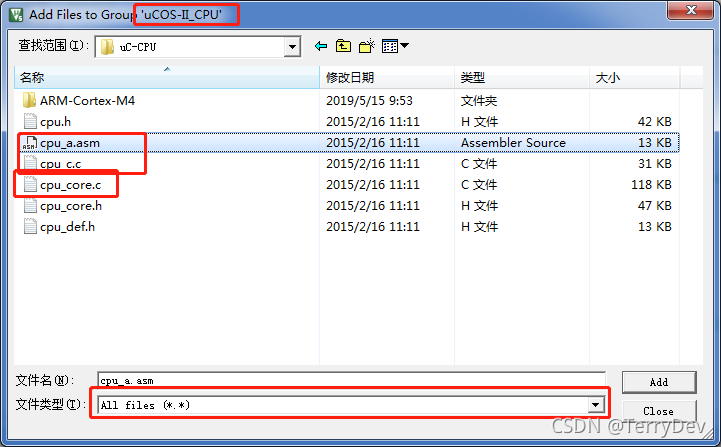This screenshot has width=721, height=447.
Task: Open the view menu icon
Action: 395,46
